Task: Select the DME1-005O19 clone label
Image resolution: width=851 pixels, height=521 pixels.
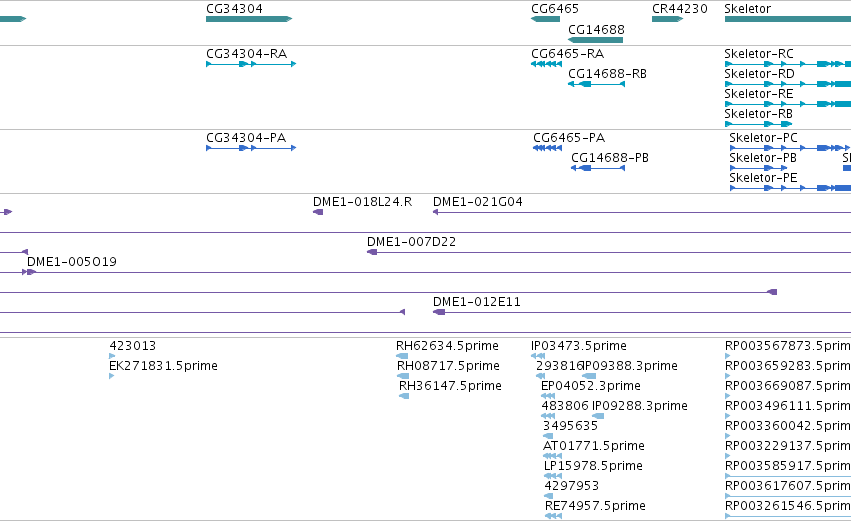Action: click(x=72, y=262)
